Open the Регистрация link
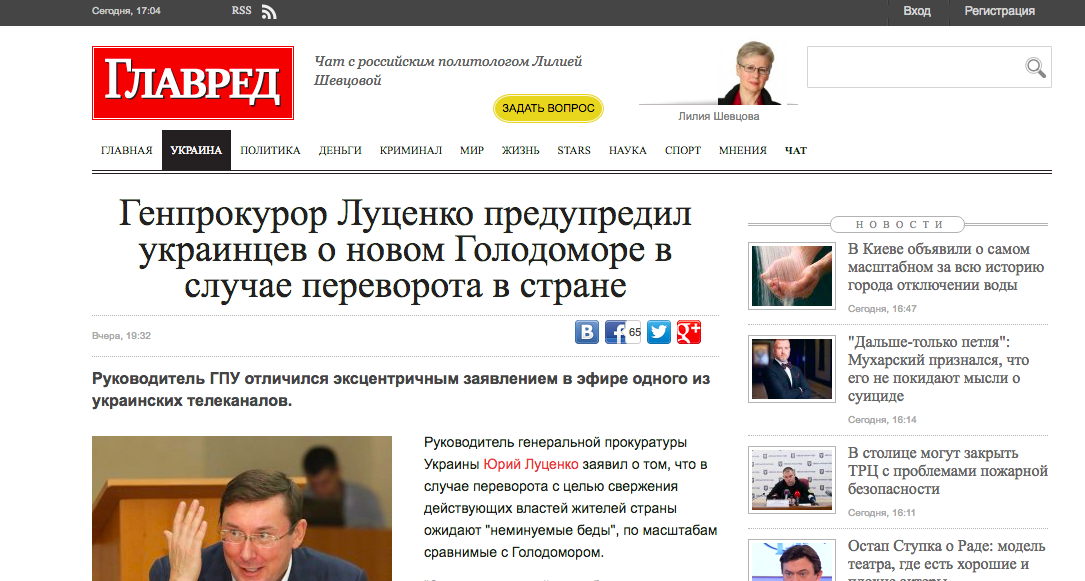The image size is (1085, 581). coord(999,11)
